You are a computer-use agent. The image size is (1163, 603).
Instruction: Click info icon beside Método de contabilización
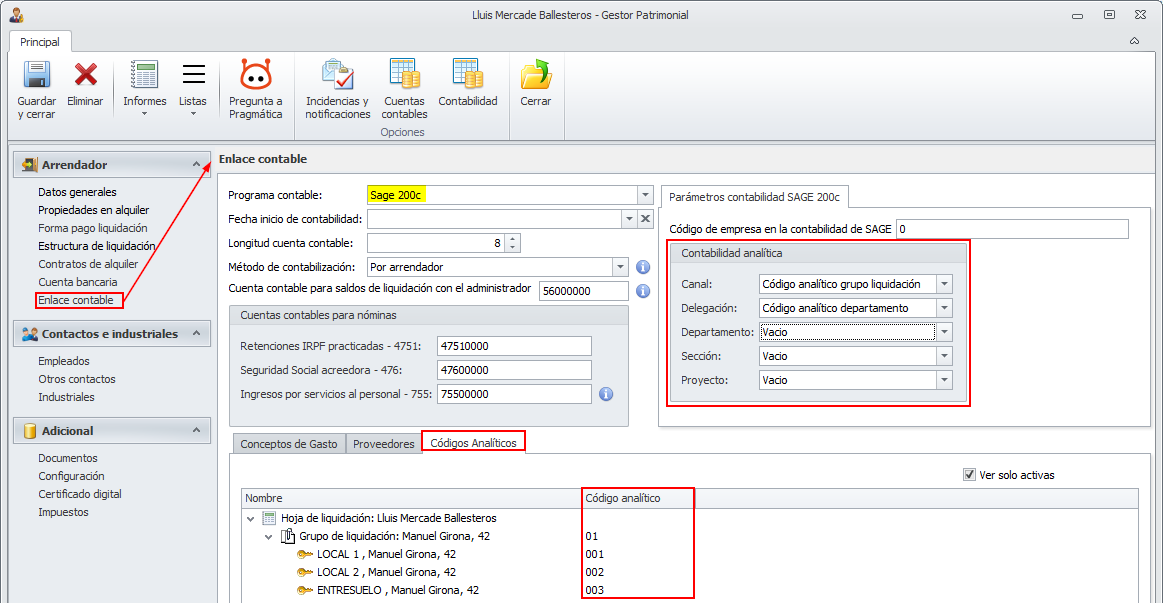[x=643, y=267]
